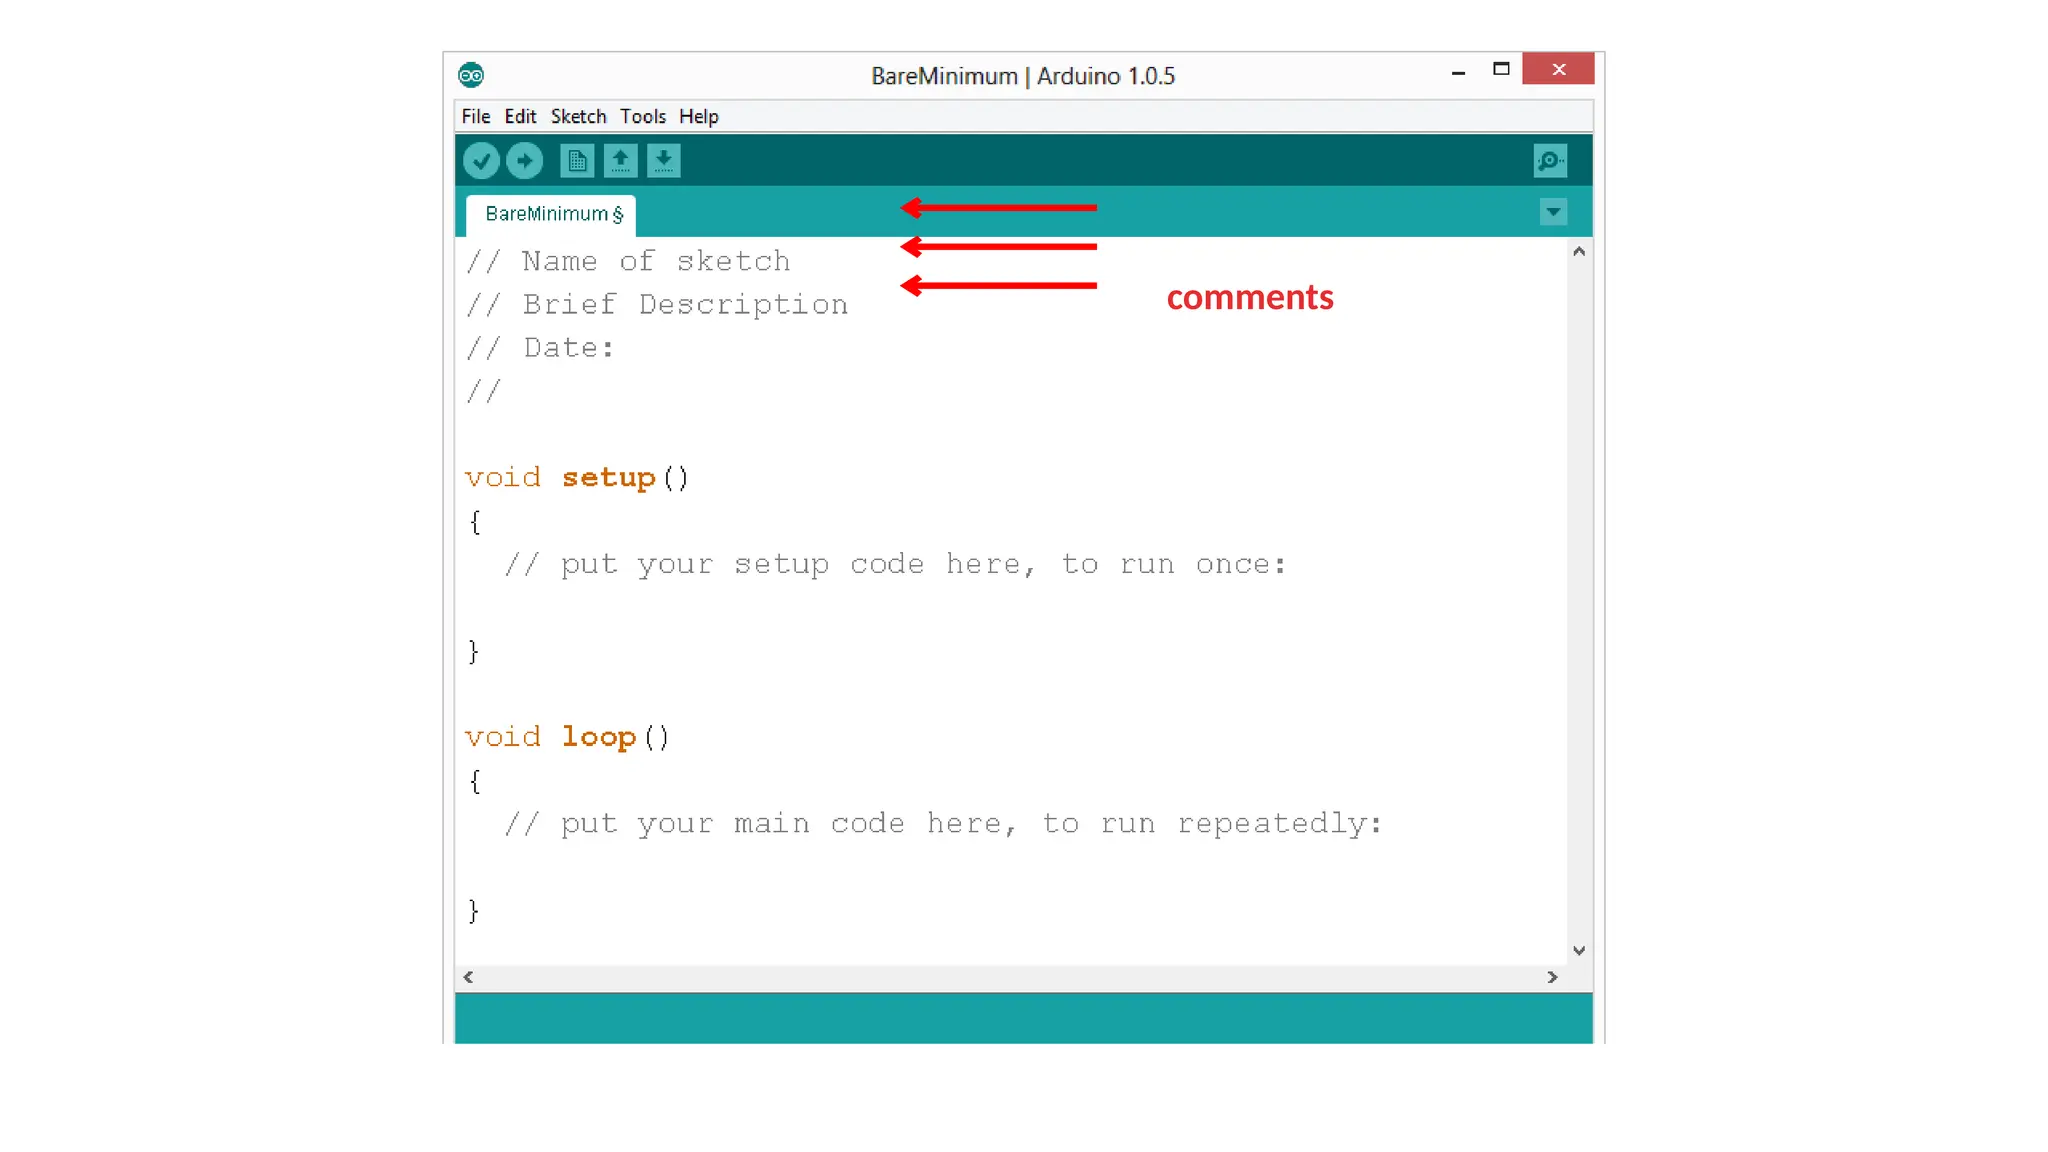This screenshot has height=1152, width=2048.
Task: Open the Help menu
Action: click(699, 116)
